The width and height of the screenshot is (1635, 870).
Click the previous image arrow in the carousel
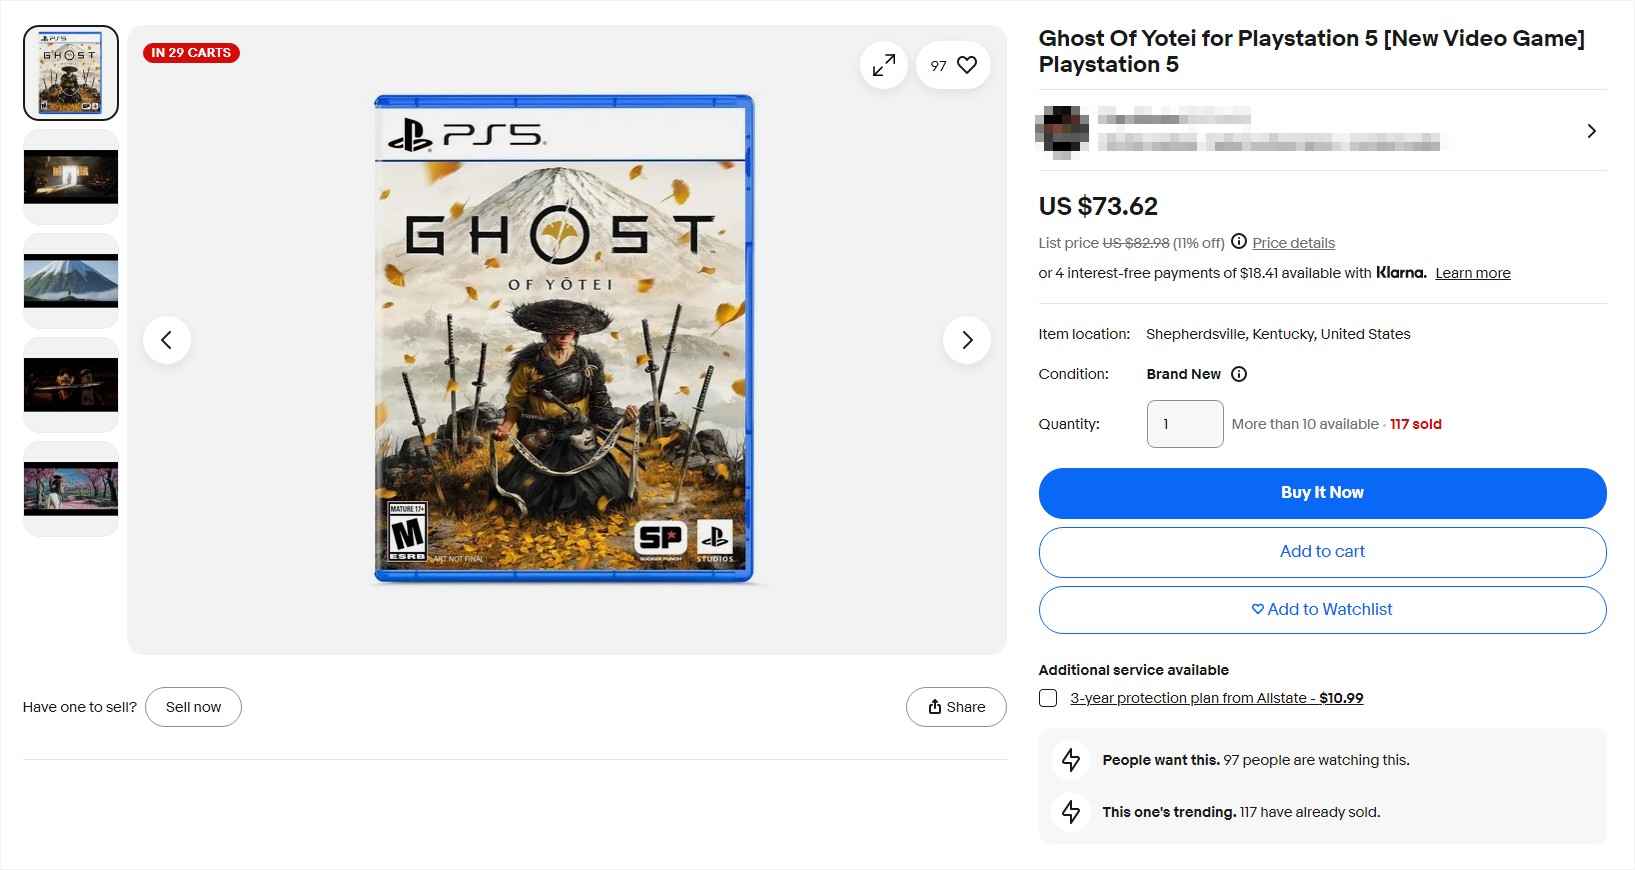click(x=167, y=340)
